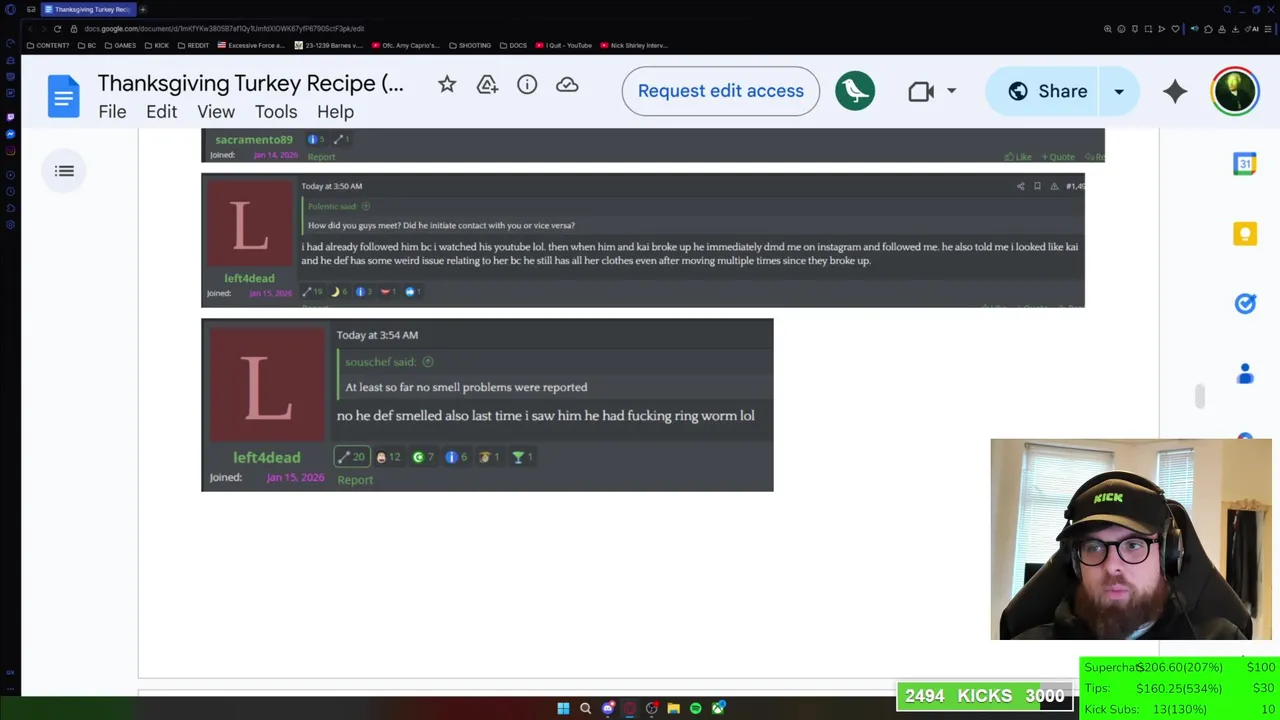The image size is (1280, 720).
Task: Open the File menu
Action: click(112, 112)
